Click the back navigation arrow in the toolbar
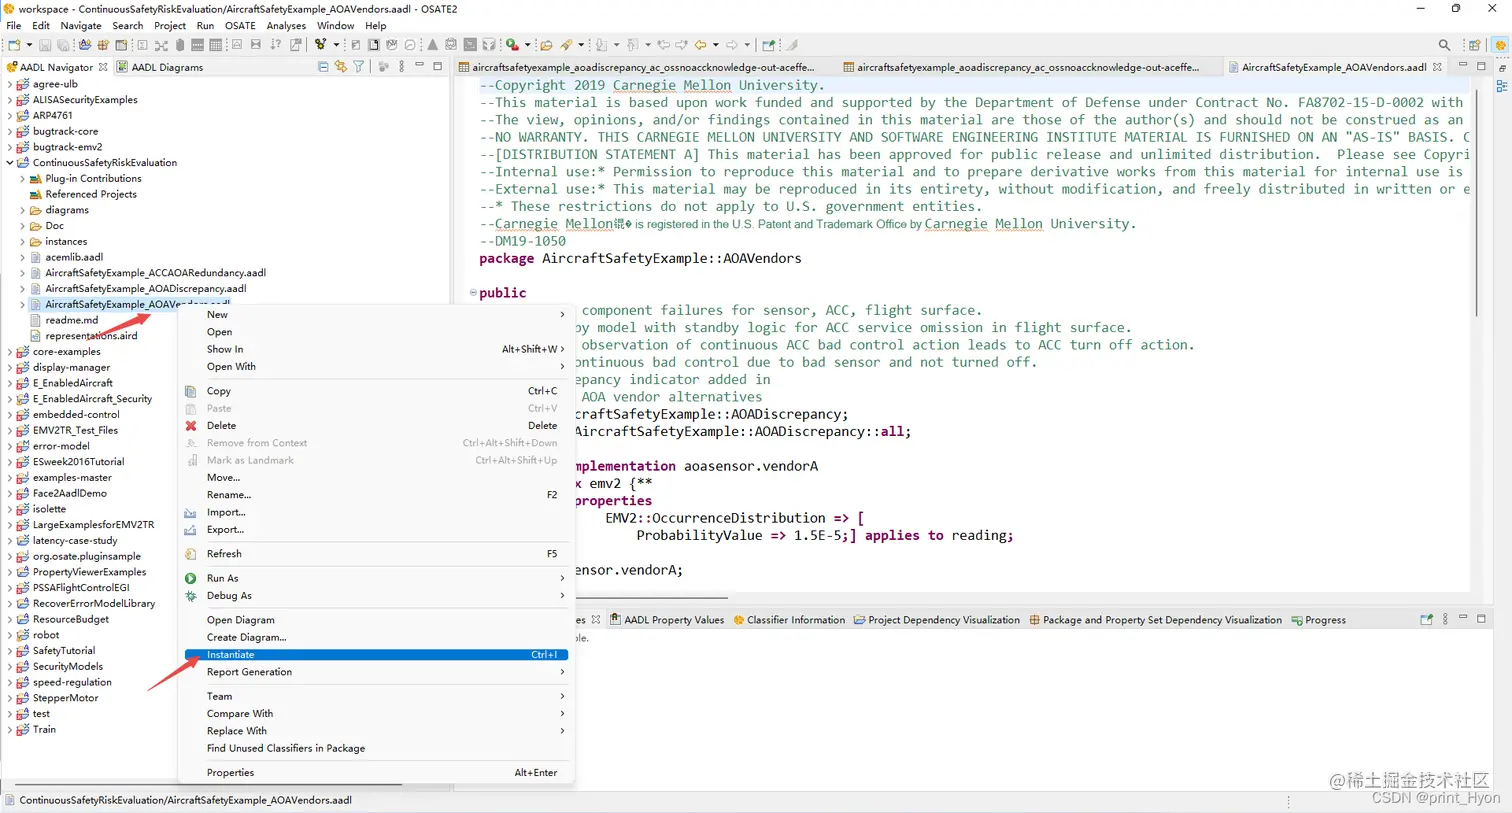 pyautogui.click(x=700, y=45)
